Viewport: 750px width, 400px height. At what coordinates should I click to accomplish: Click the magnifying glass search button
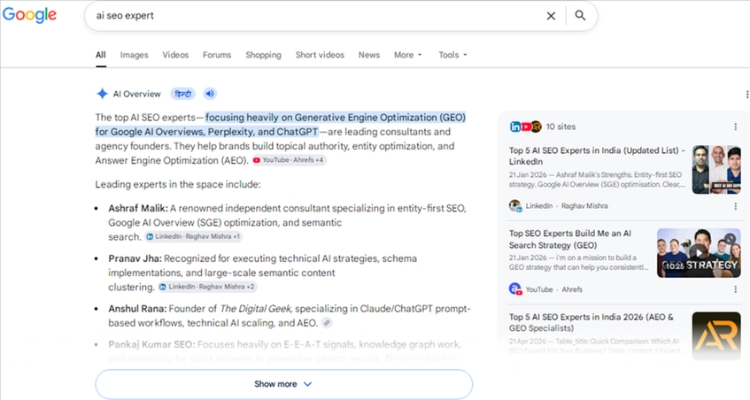tap(580, 15)
